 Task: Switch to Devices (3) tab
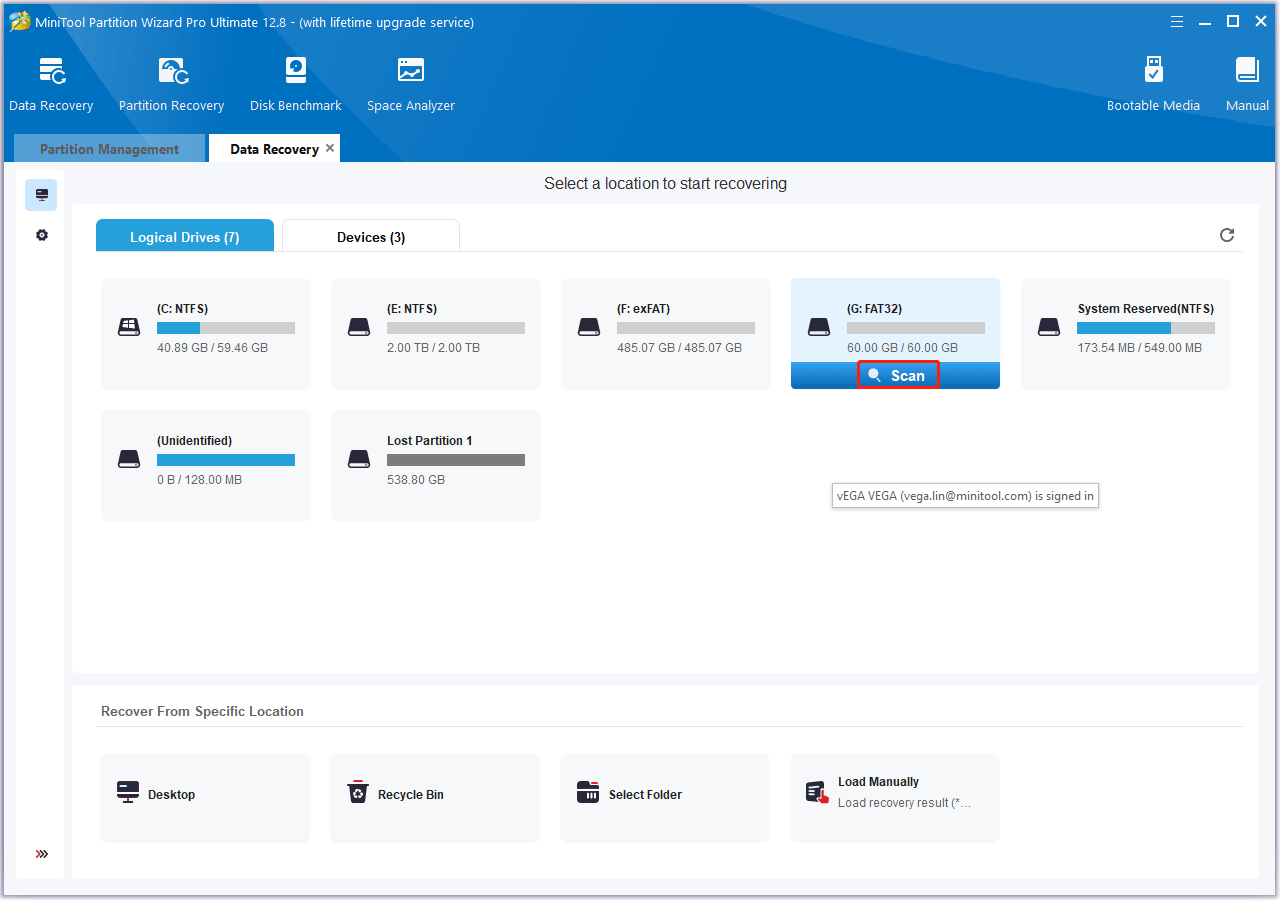pos(371,236)
